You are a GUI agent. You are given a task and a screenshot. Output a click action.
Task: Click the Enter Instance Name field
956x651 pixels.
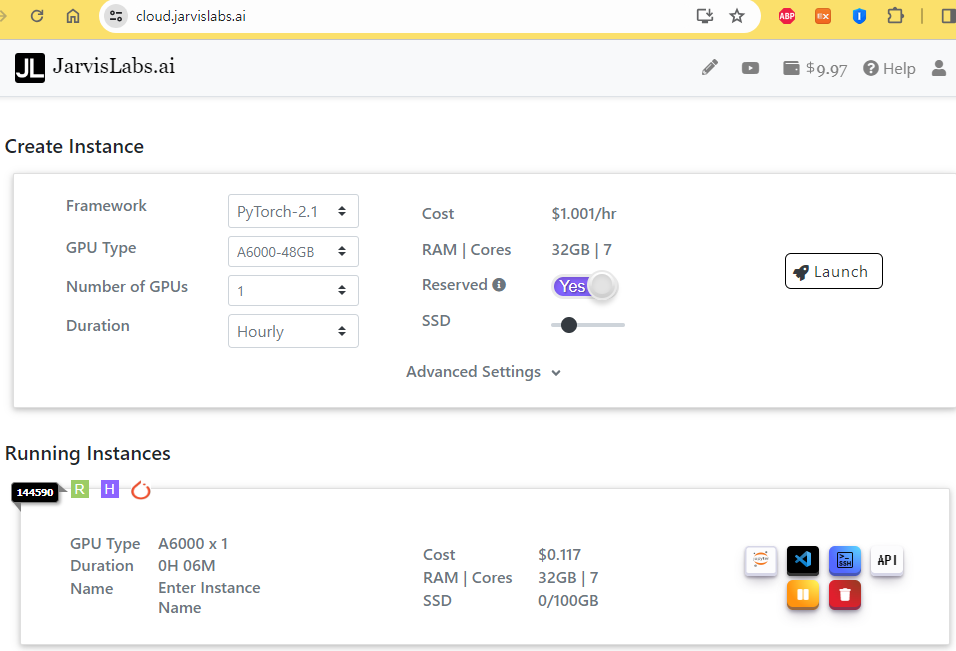(209, 597)
